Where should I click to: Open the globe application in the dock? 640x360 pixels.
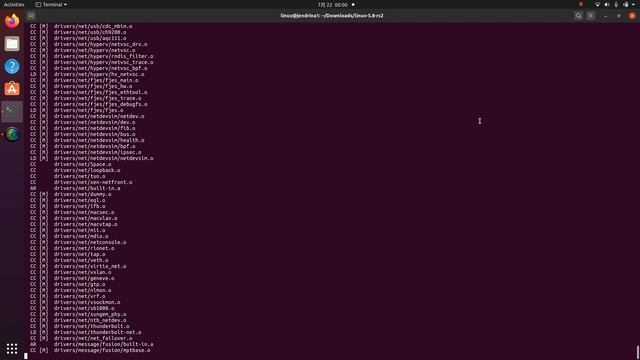pyautogui.click(x=12, y=134)
